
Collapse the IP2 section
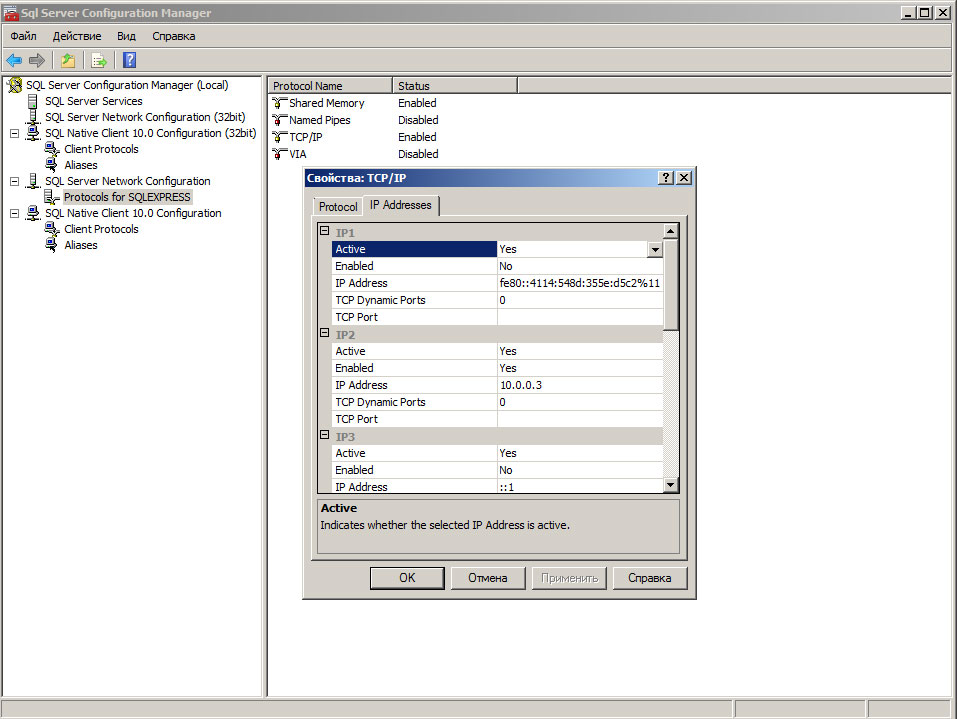(x=324, y=334)
